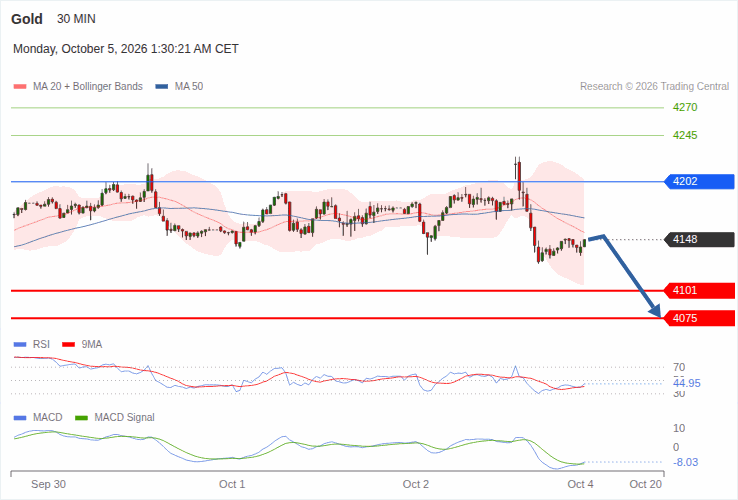Viewport: 738px width, 500px height.
Task: Click the MACD 10 scale label
Action: tap(679, 428)
